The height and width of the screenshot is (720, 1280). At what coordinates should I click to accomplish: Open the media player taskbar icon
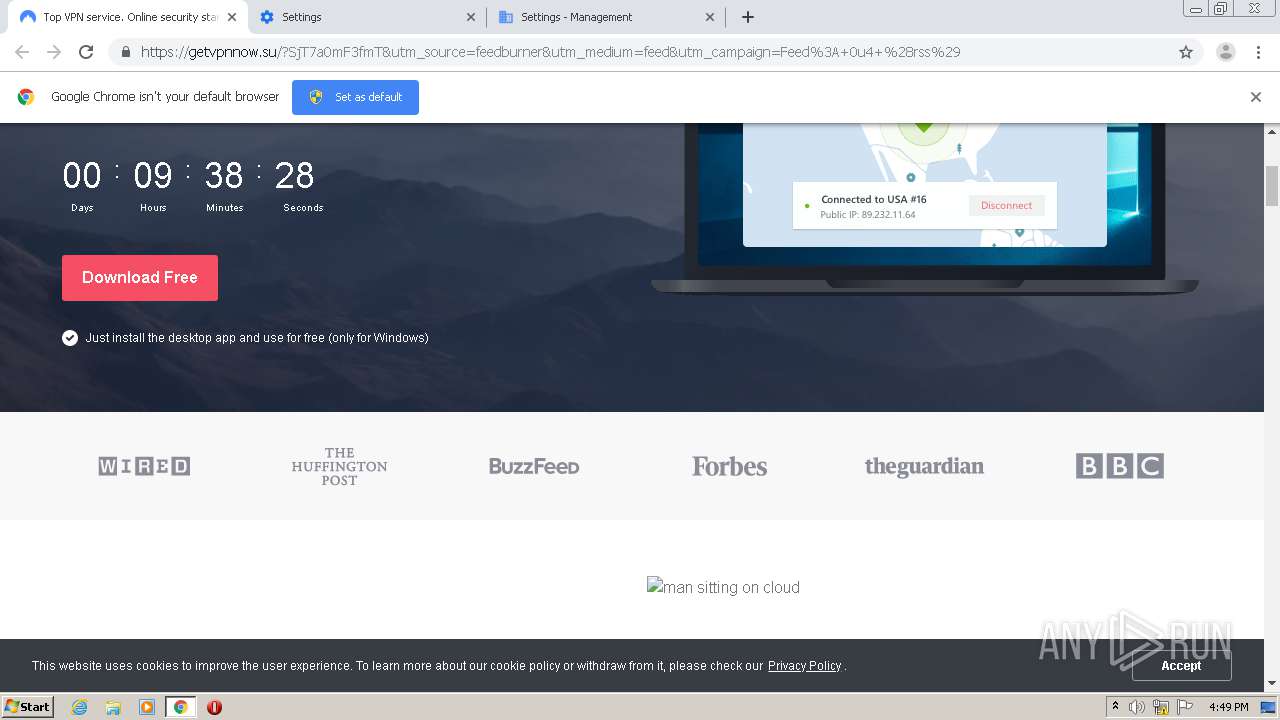click(147, 707)
